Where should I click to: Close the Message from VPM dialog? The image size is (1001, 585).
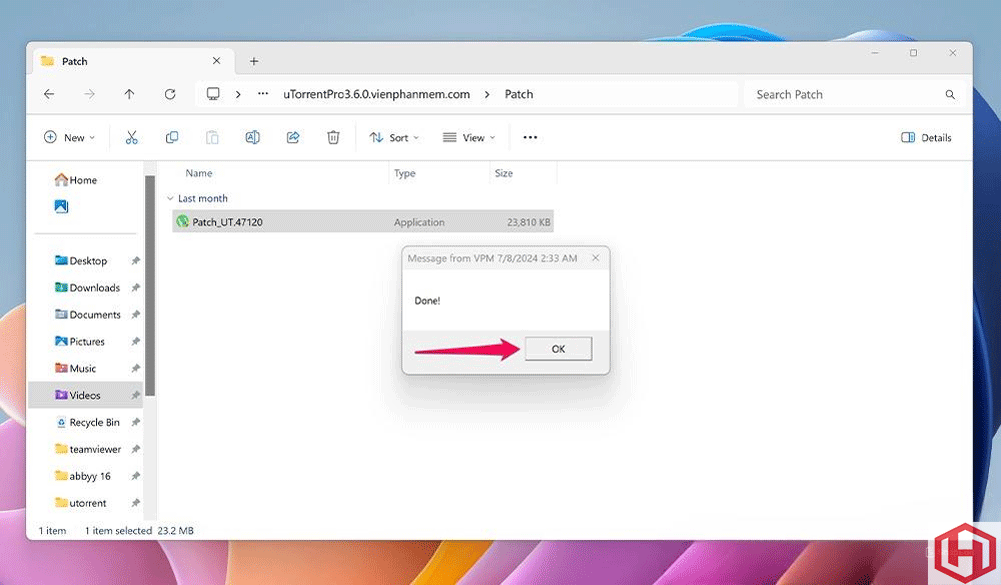(x=596, y=258)
